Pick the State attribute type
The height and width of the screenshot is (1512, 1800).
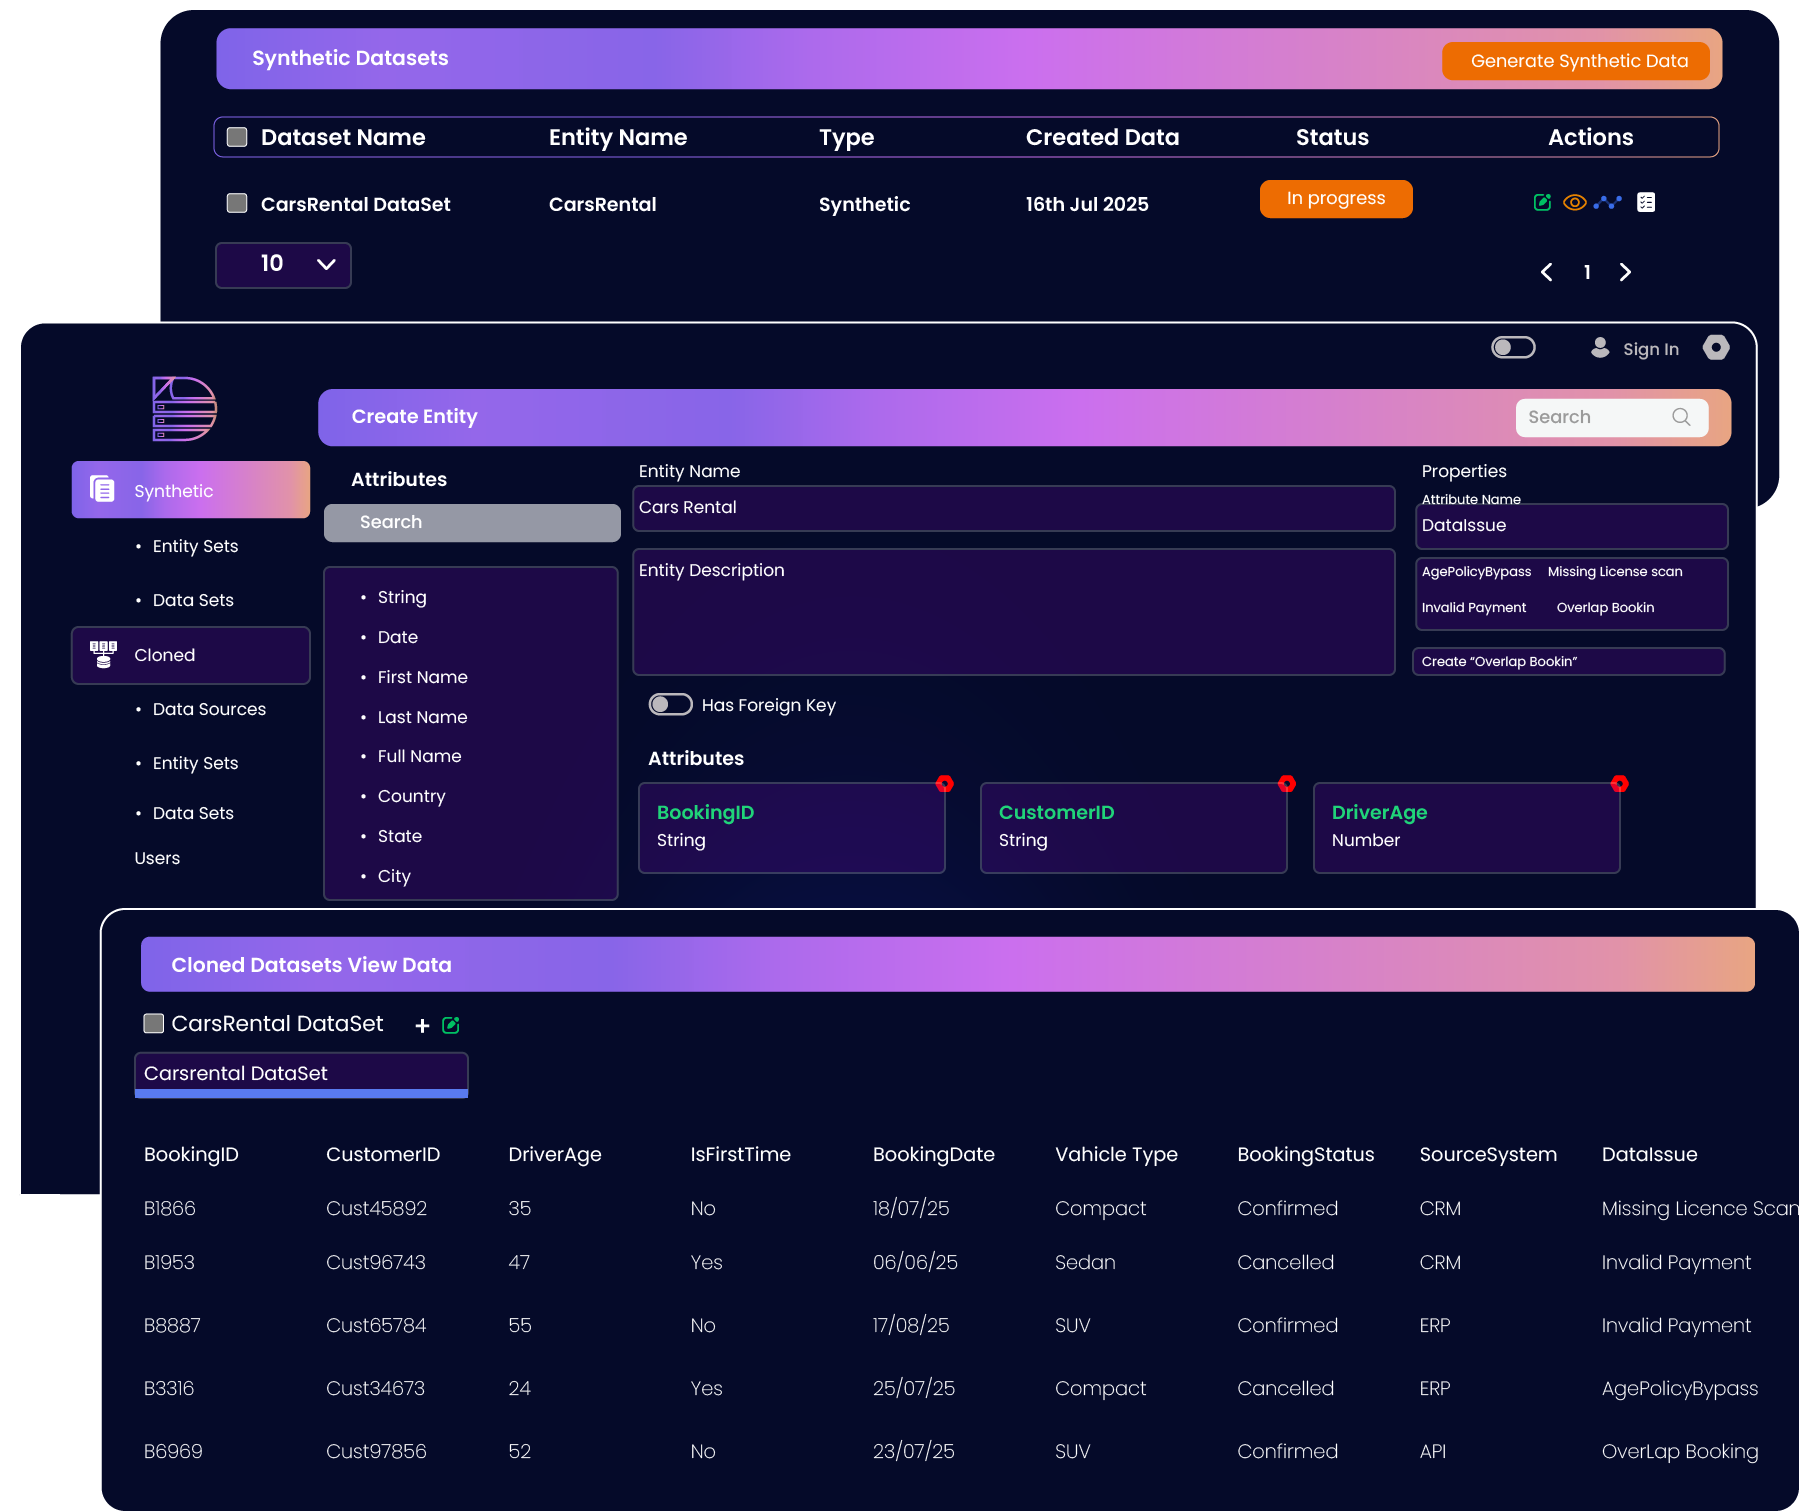coord(399,836)
